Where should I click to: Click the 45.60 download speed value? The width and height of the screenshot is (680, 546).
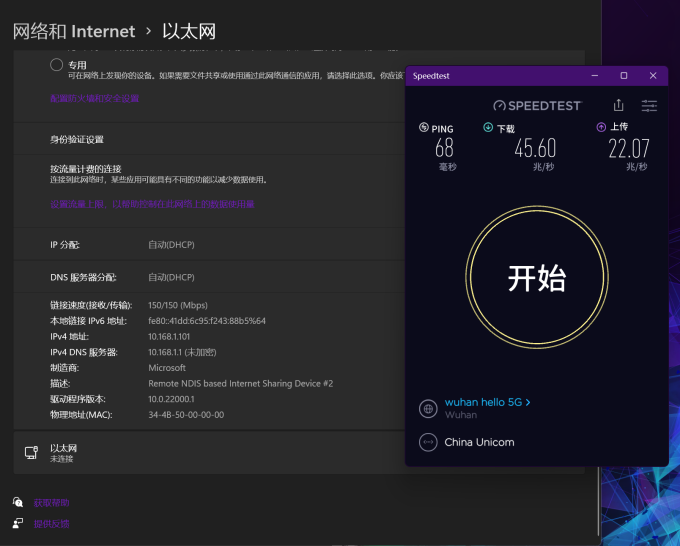535,148
